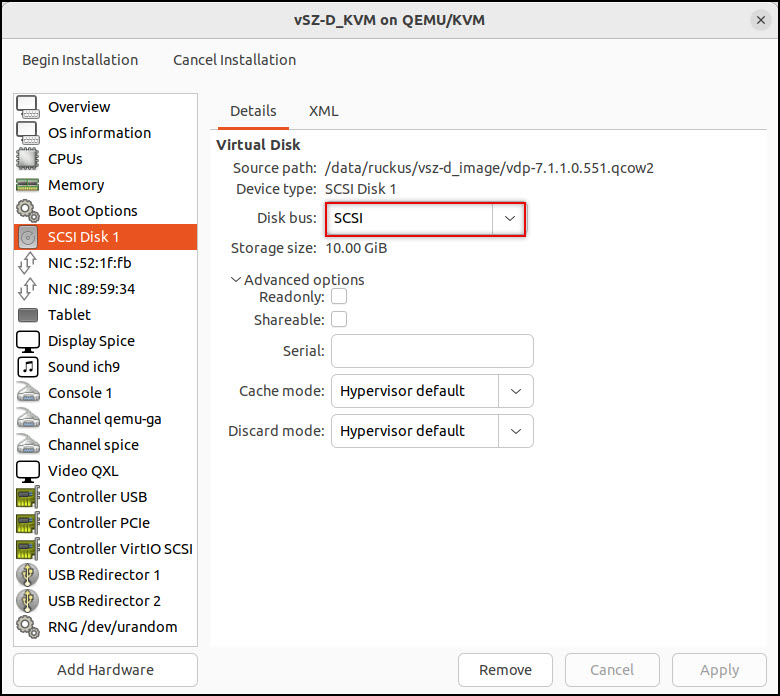
Task: Open the Disk bus SCSI dropdown
Action: click(x=425, y=218)
